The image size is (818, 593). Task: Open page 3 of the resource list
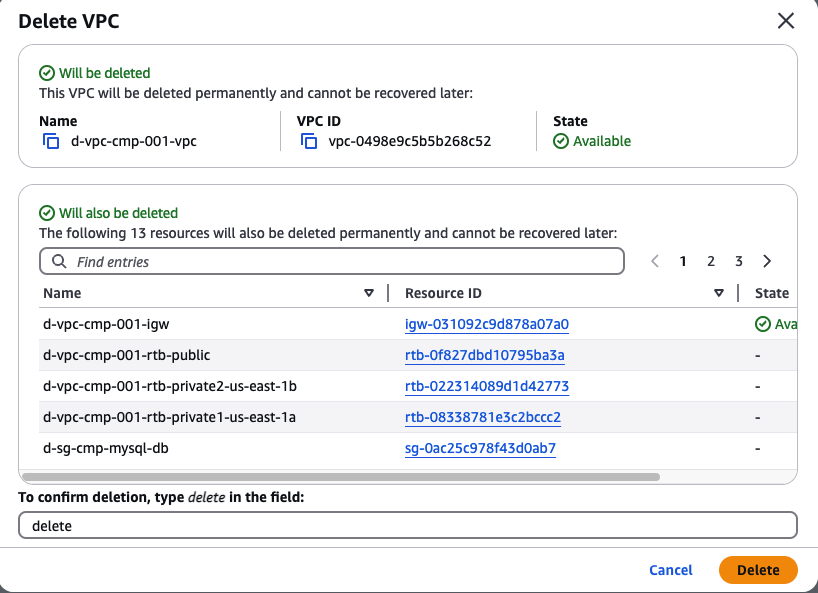(739, 261)
